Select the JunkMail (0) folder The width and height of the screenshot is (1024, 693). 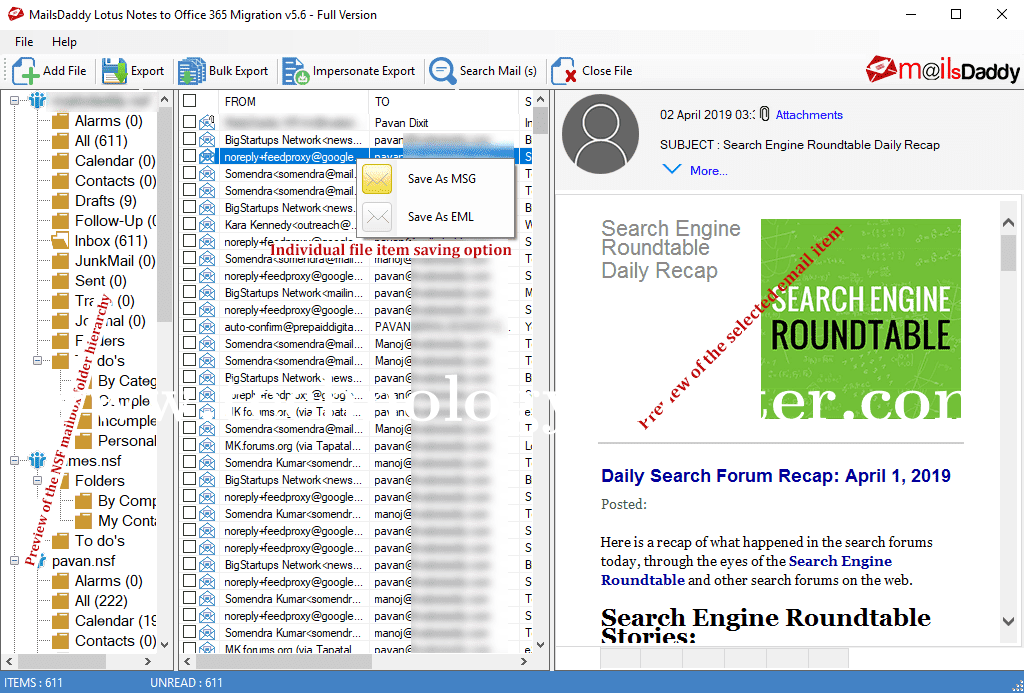[115, 261]
